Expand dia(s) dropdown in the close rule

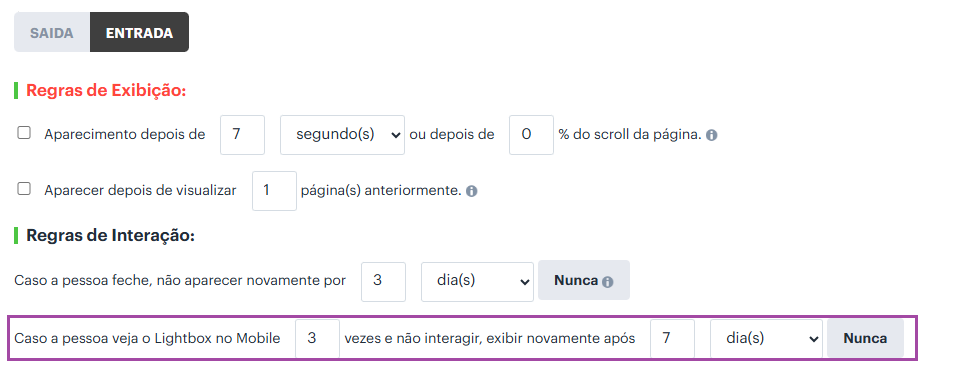(478, 282)
